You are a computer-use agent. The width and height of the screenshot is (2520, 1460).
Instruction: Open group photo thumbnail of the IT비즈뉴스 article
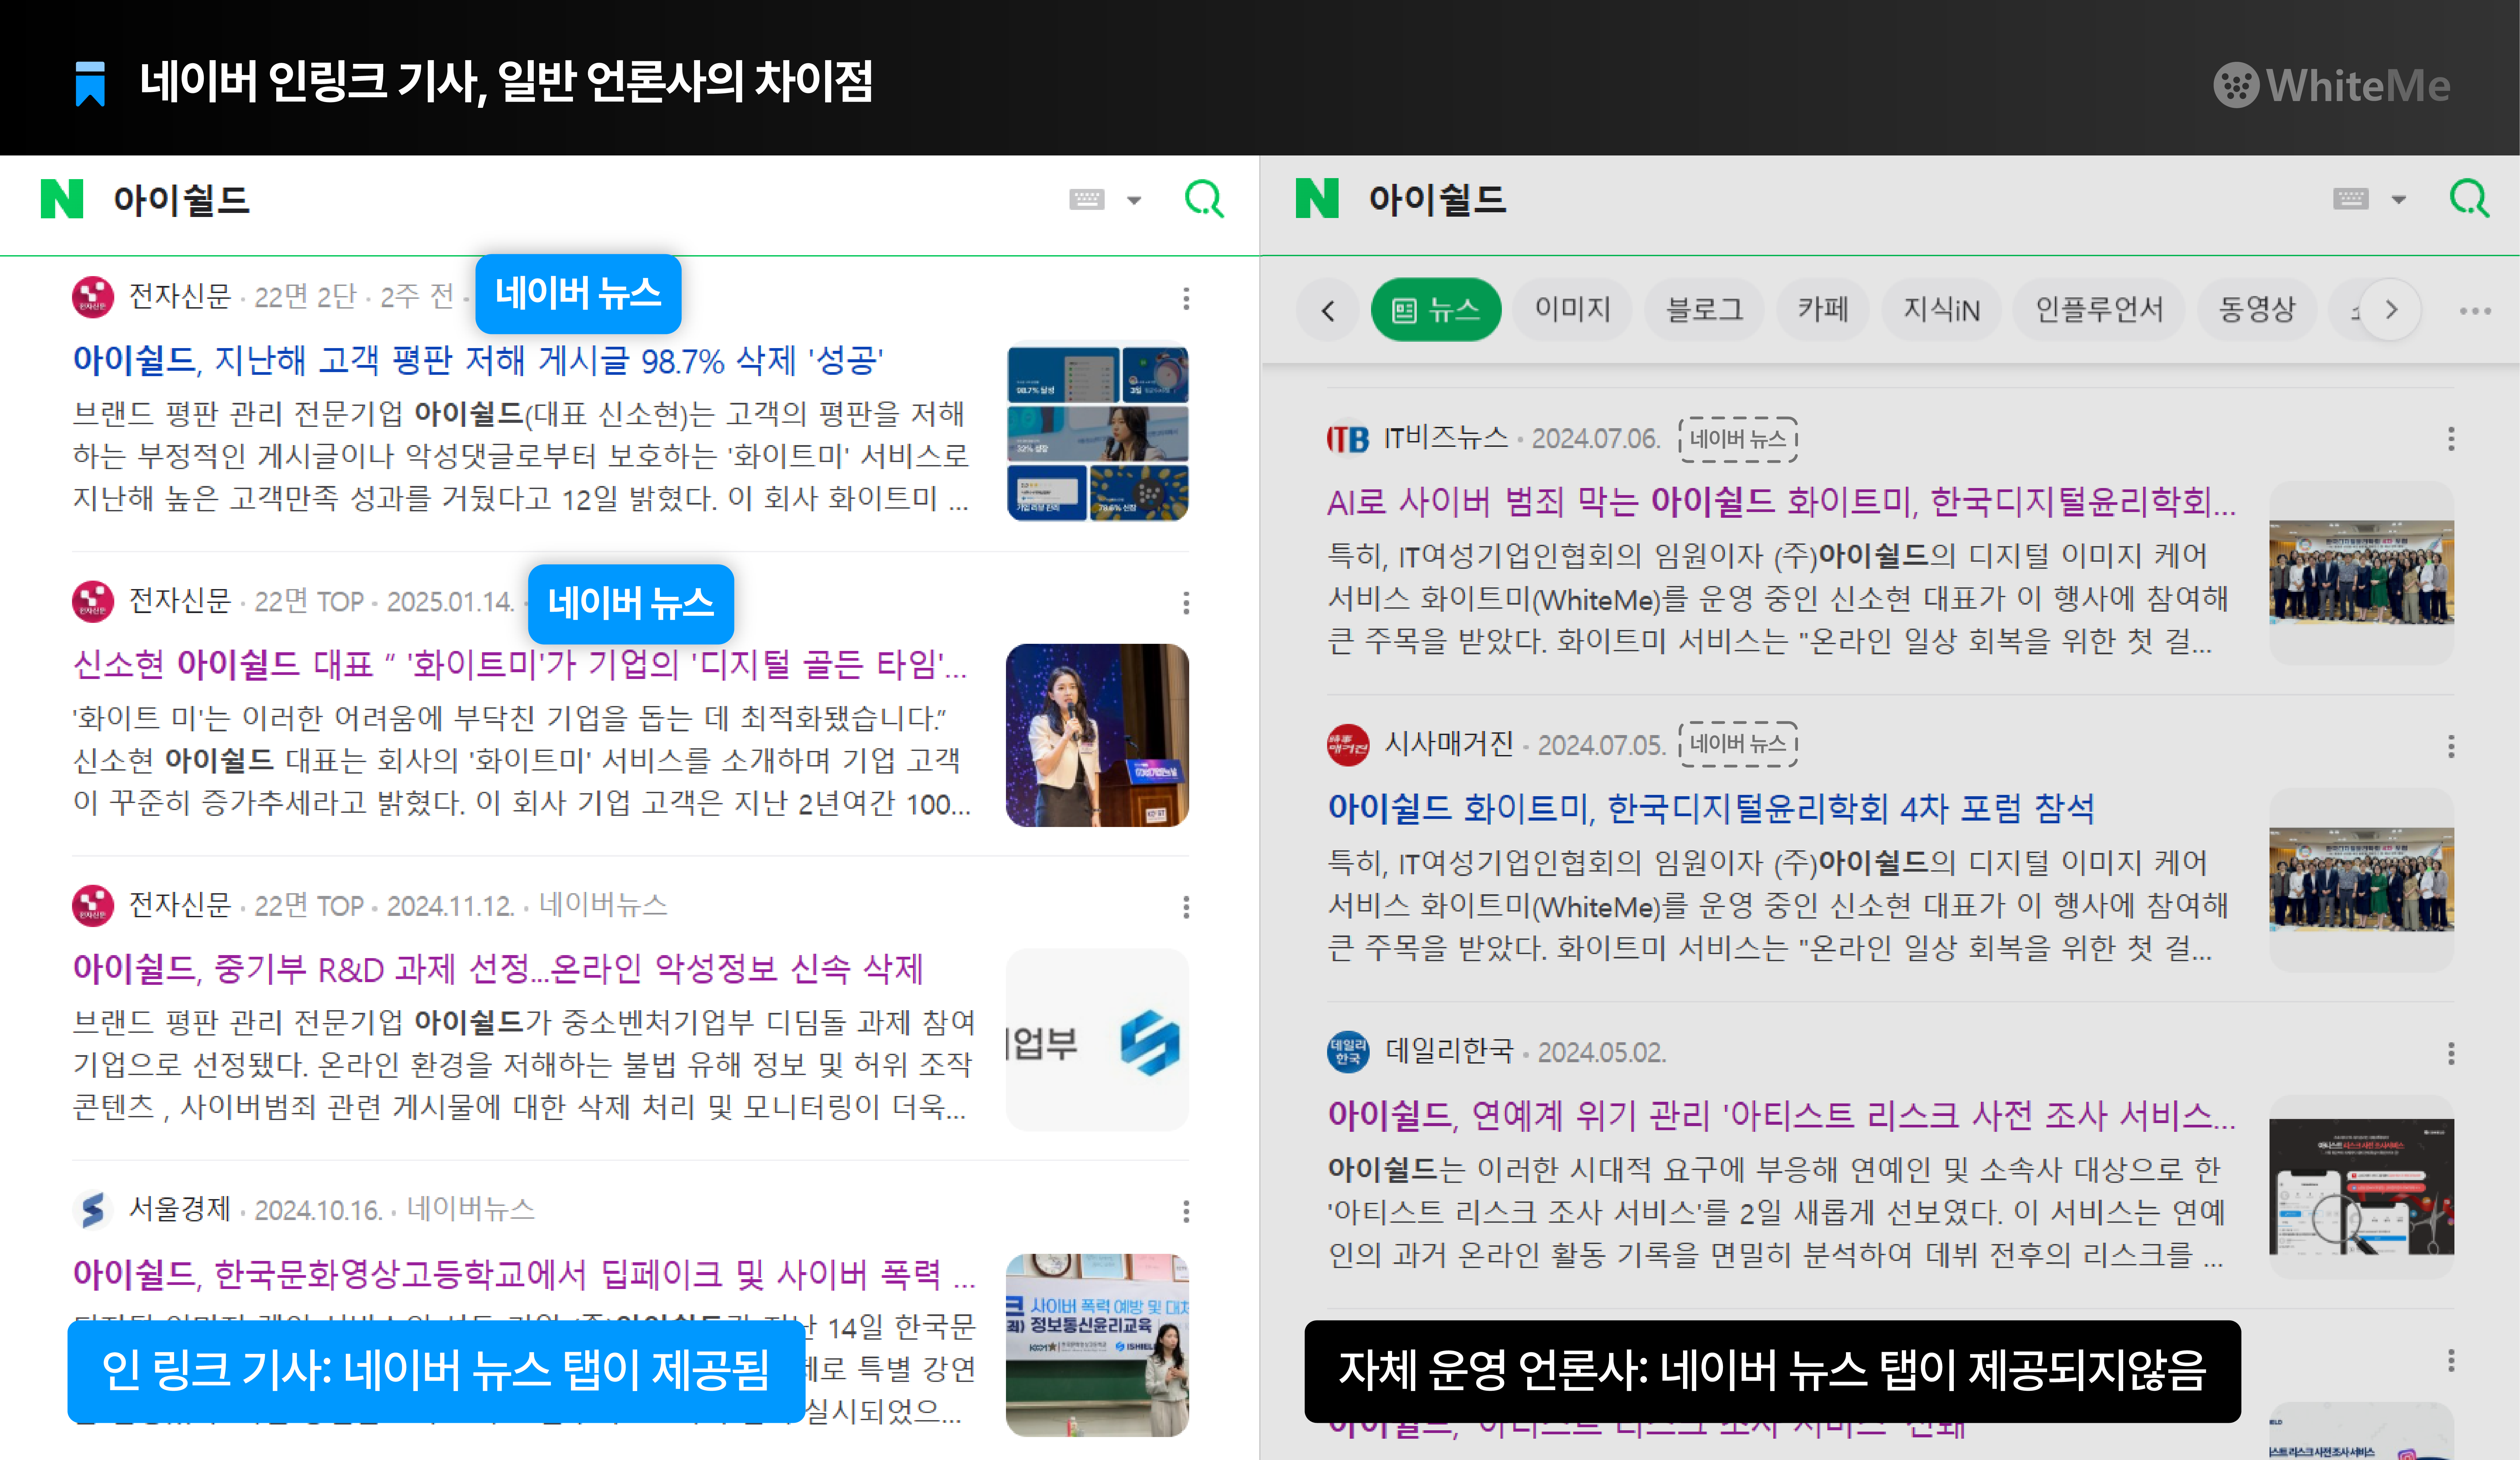pos(2361,573)
